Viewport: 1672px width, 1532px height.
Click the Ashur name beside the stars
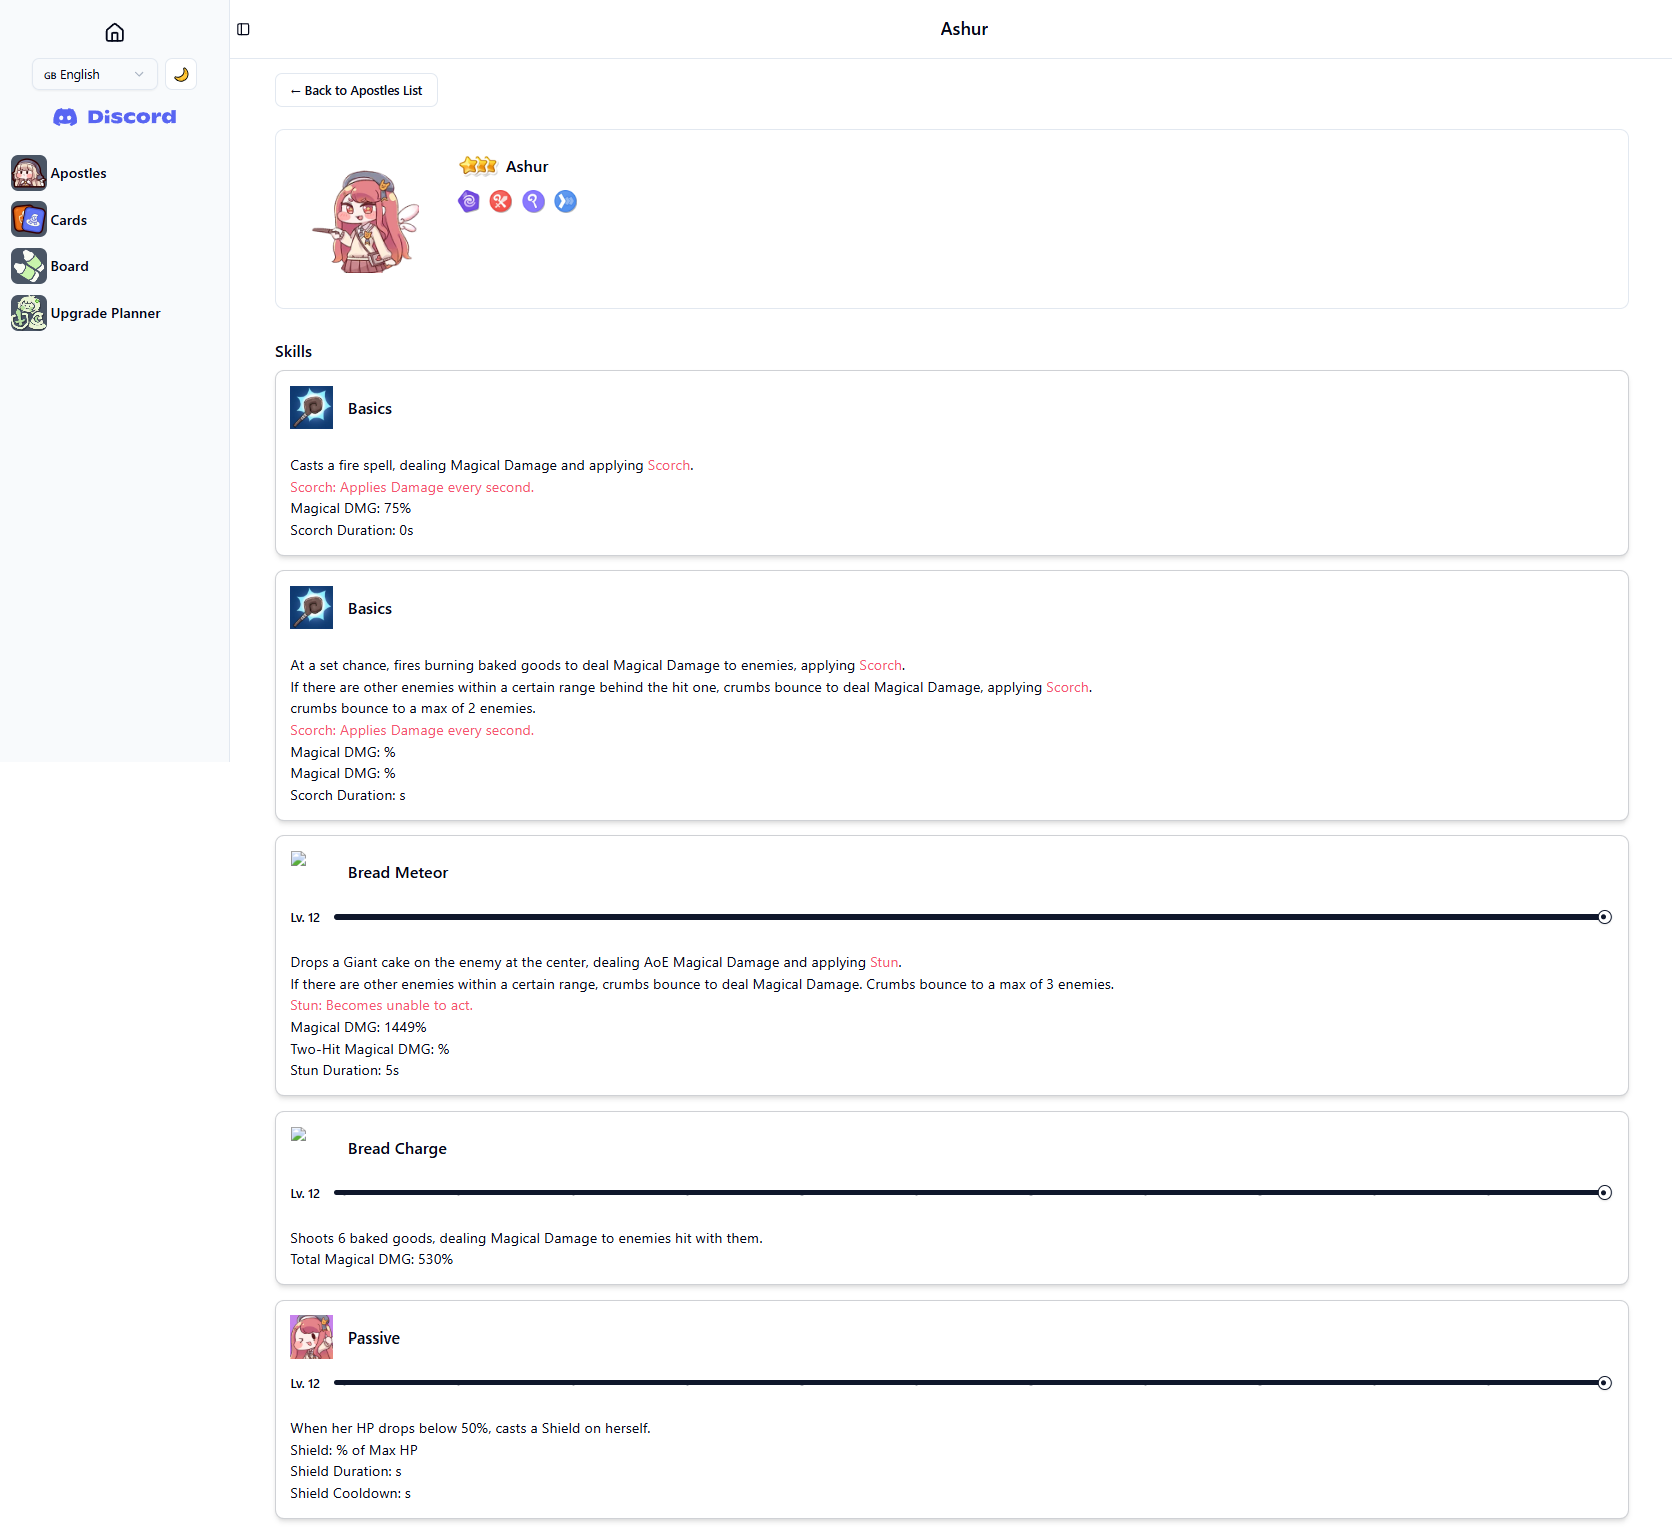point(527,167)
